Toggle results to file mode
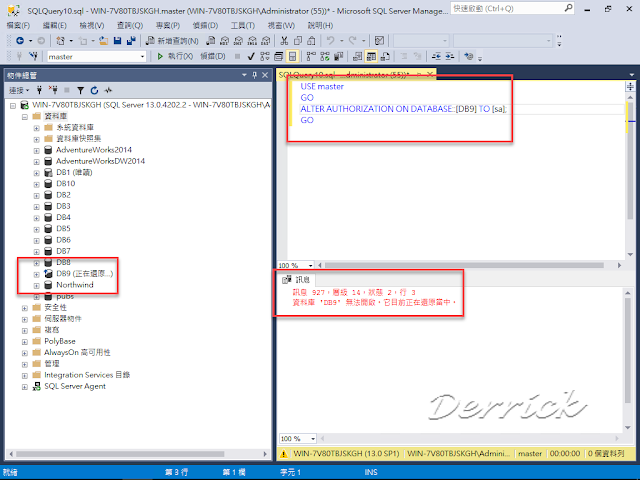 point(385,56)
